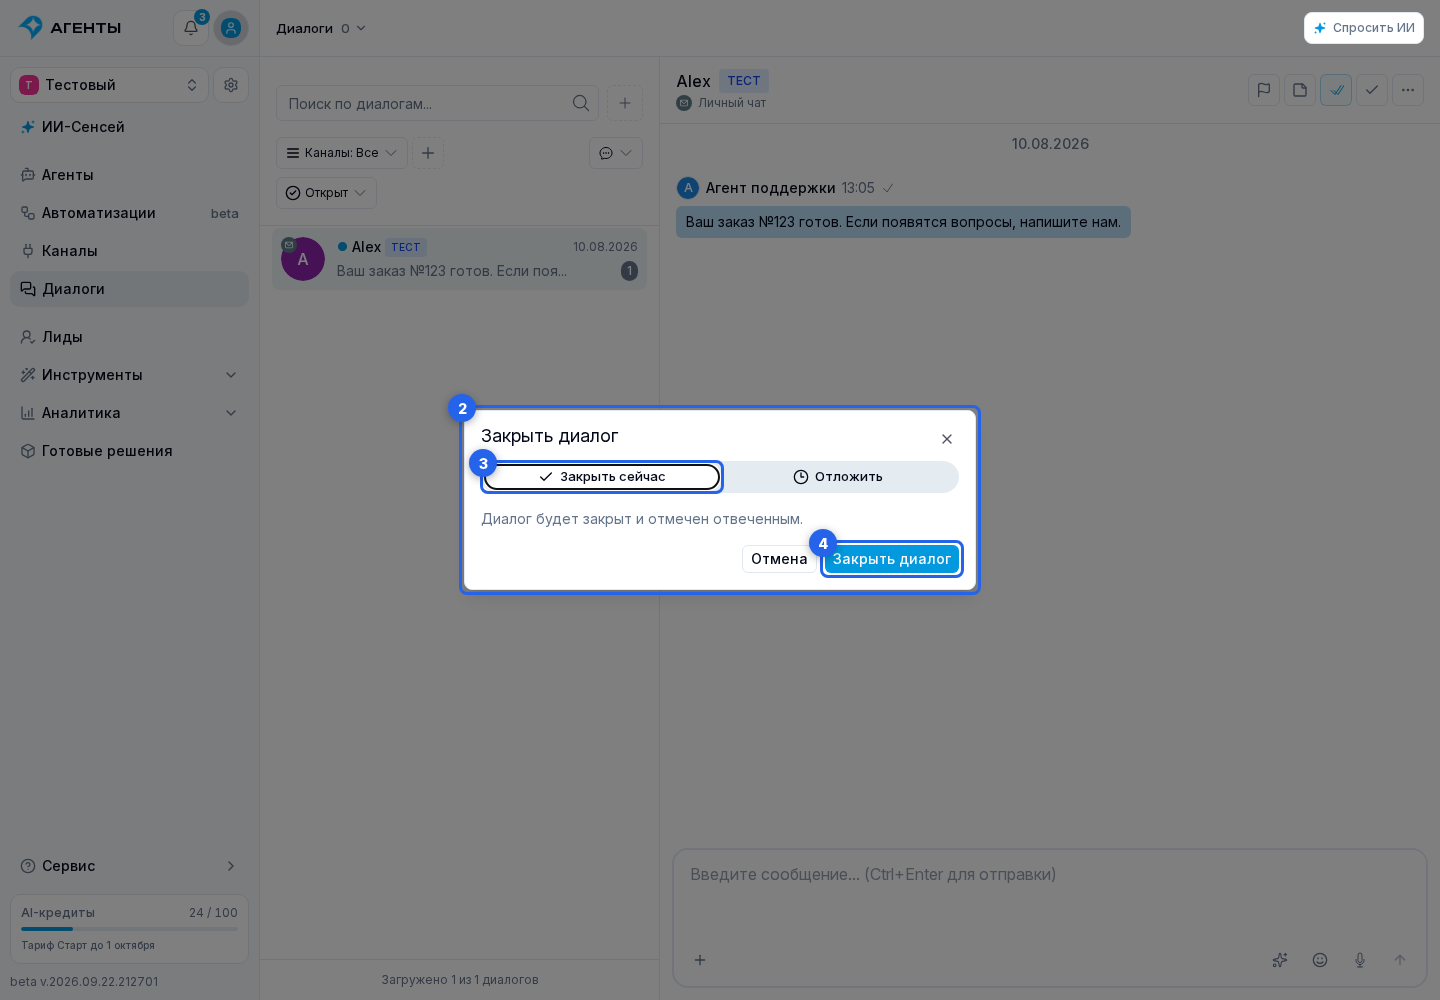Screen dimensions: 1440x1000
Task: Click the Спросить ИИ button
Action: pos(1364,28)
